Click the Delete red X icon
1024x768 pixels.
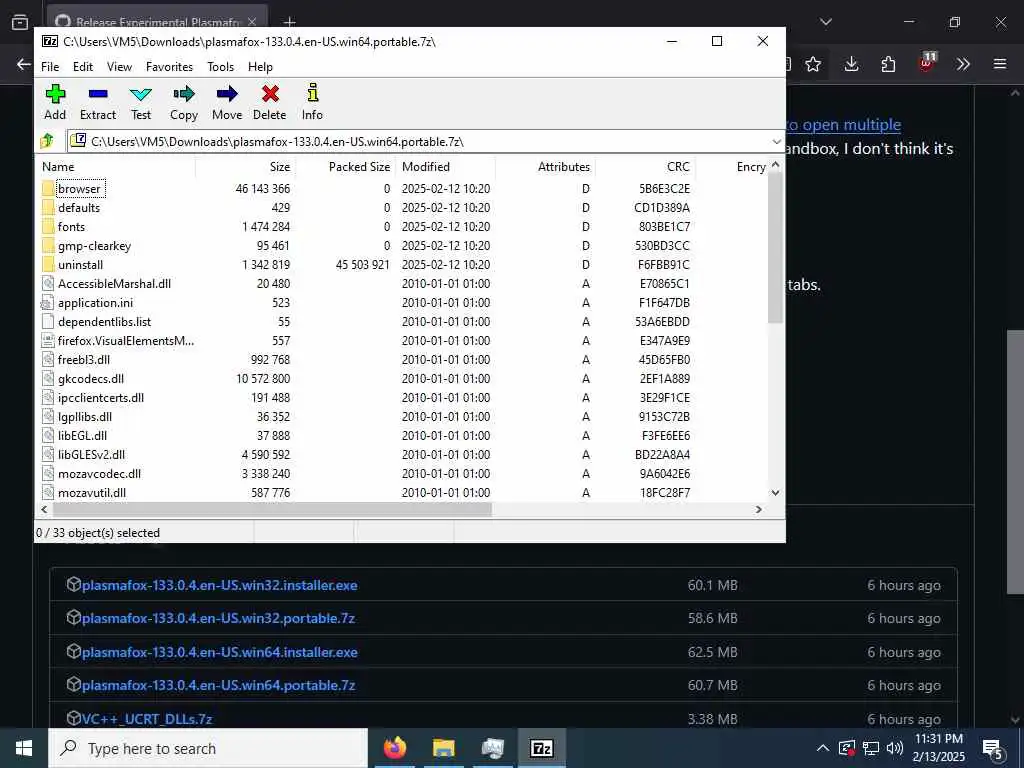270,94
